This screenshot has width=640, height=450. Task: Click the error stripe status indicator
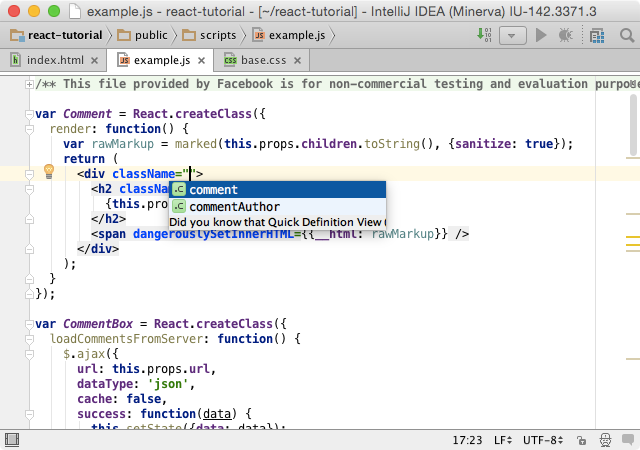click(633, 84)
